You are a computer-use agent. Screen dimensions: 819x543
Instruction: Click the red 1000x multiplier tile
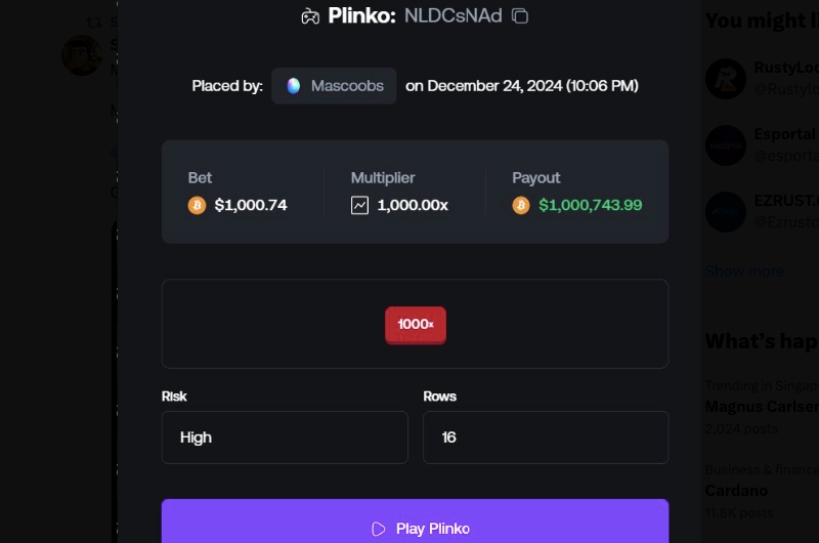coord(415,324)
